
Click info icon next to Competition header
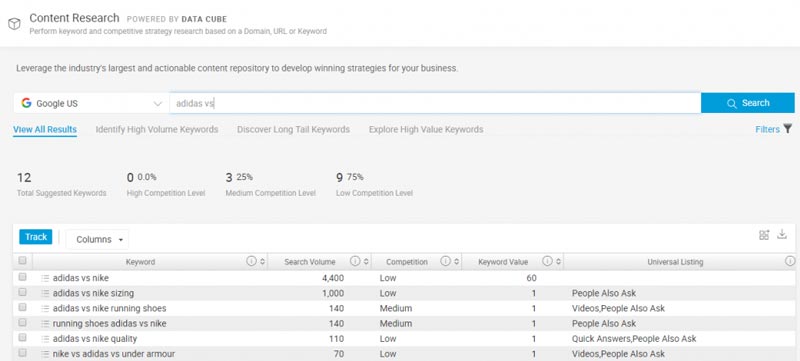click(445, 262)
